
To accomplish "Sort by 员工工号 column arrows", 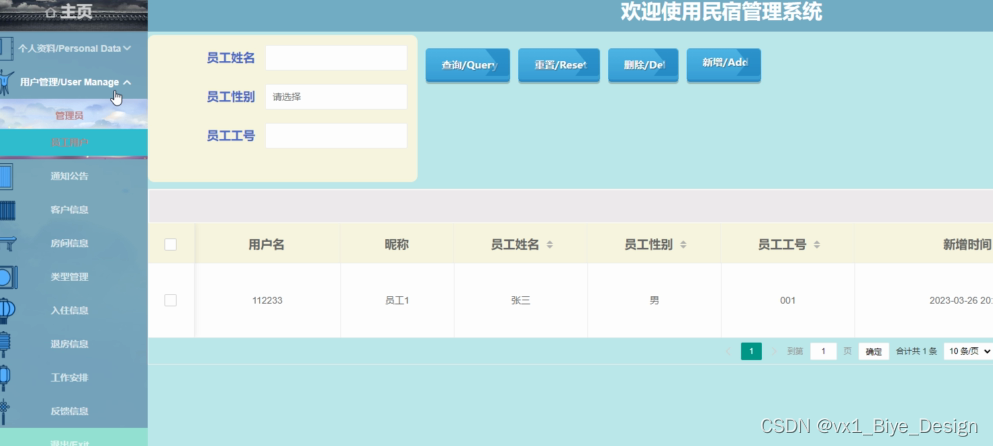I will tap(817, 245).
